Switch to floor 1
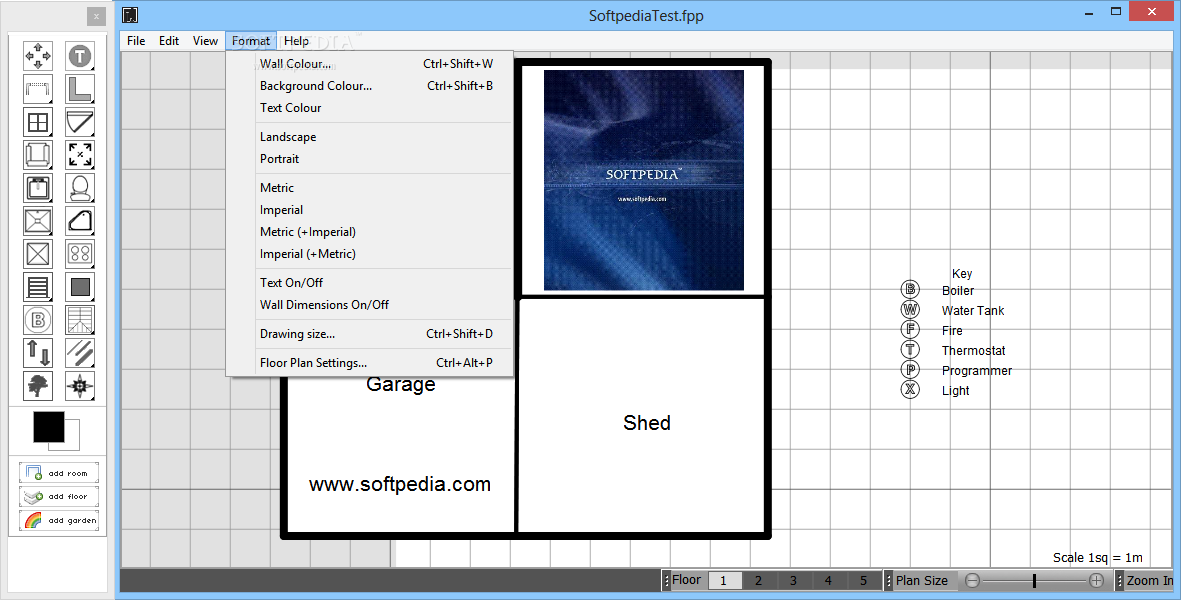1181x600 pixels. coord(723,580)
